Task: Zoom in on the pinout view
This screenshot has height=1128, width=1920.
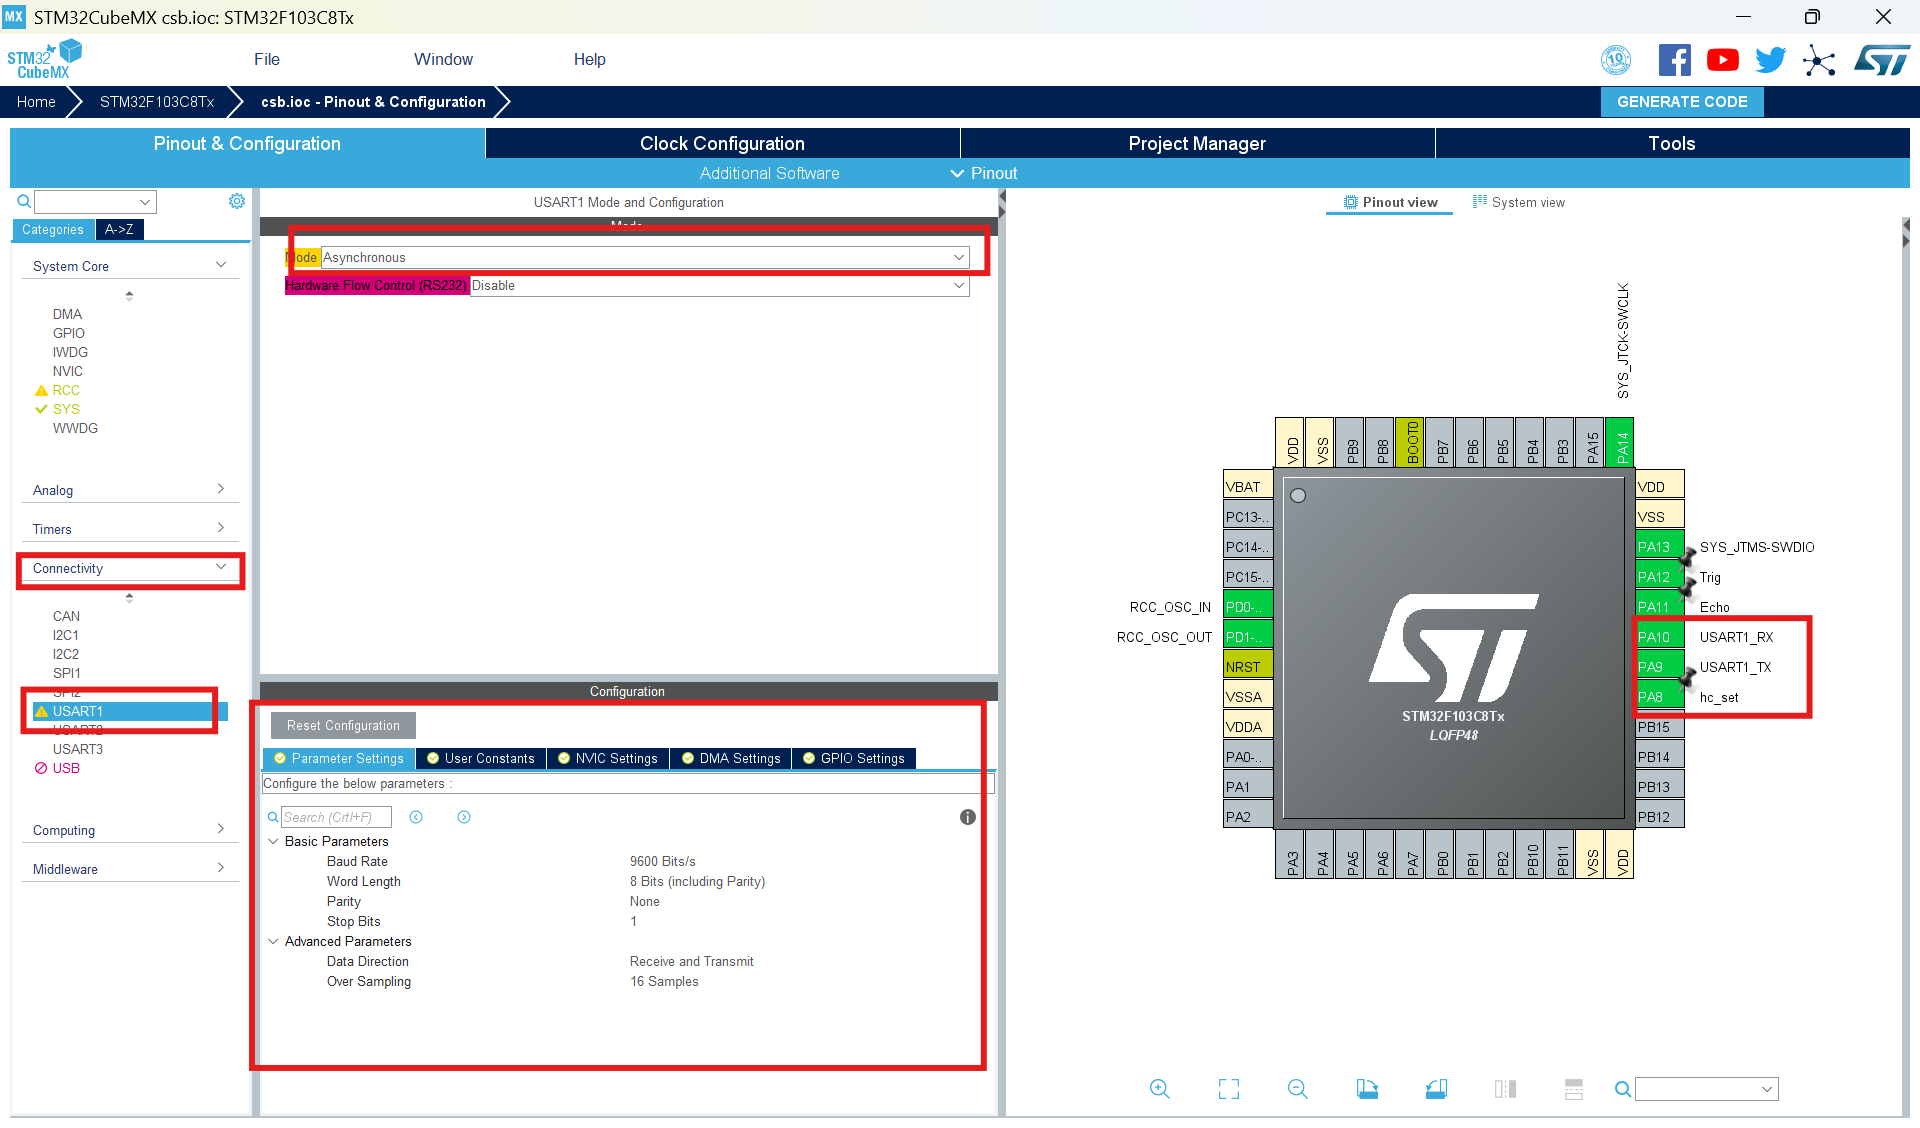Action: pos(1159,1089)
